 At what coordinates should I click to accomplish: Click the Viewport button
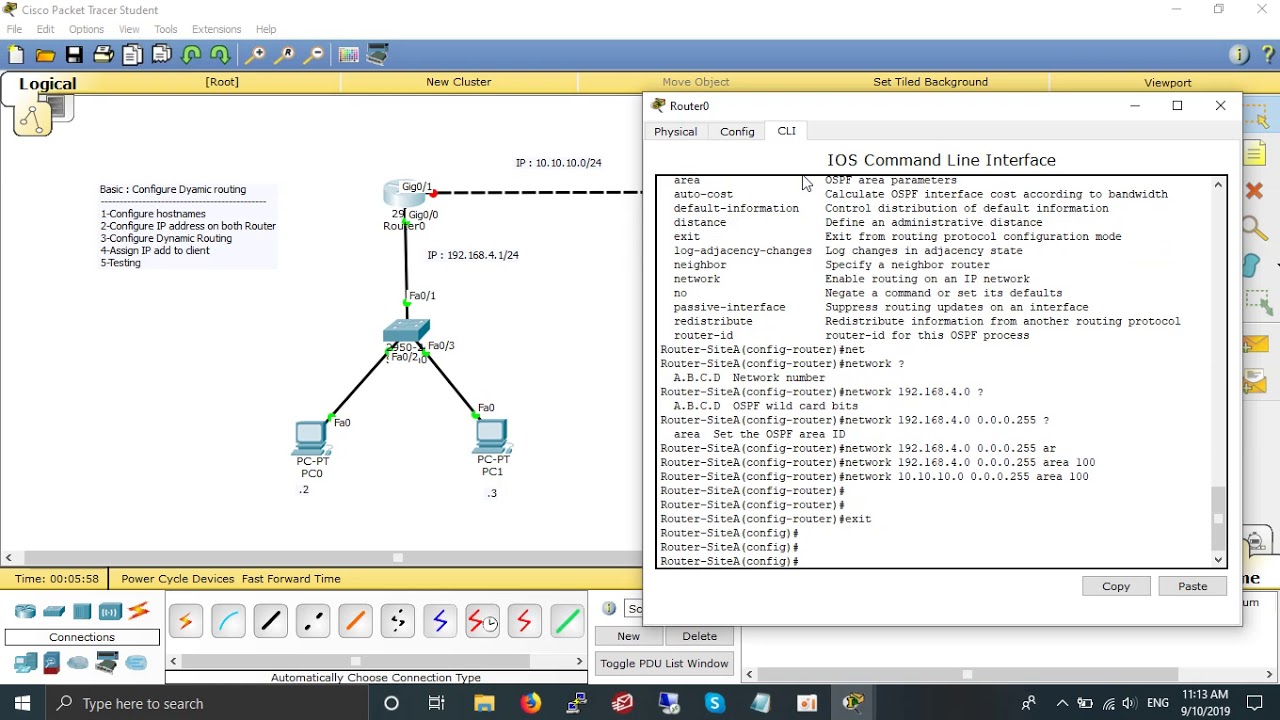[x=1168, y=82]
